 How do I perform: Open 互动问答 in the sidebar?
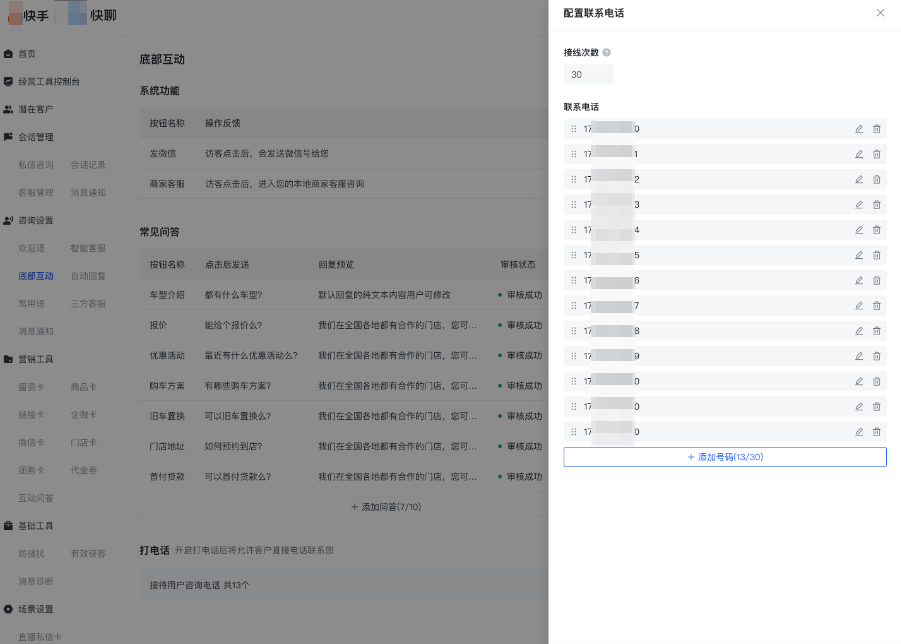[36, 498]
